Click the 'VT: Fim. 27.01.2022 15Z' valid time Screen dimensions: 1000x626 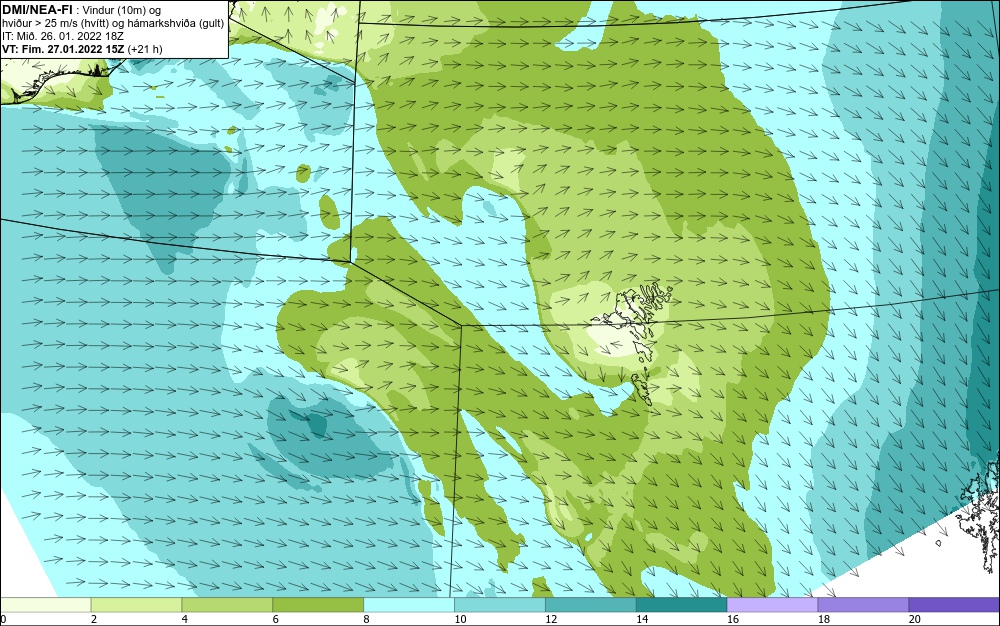(x=63, y=49)
